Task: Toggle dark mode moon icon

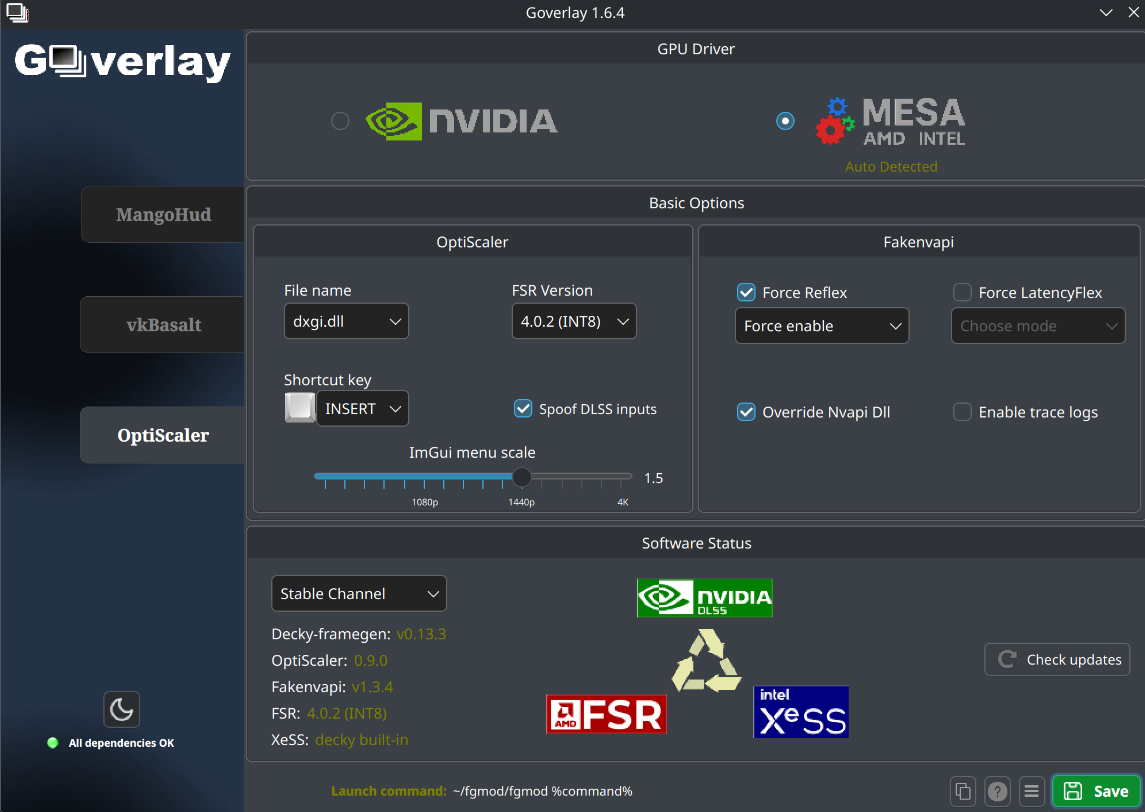Action: click(x=121, y=709)
